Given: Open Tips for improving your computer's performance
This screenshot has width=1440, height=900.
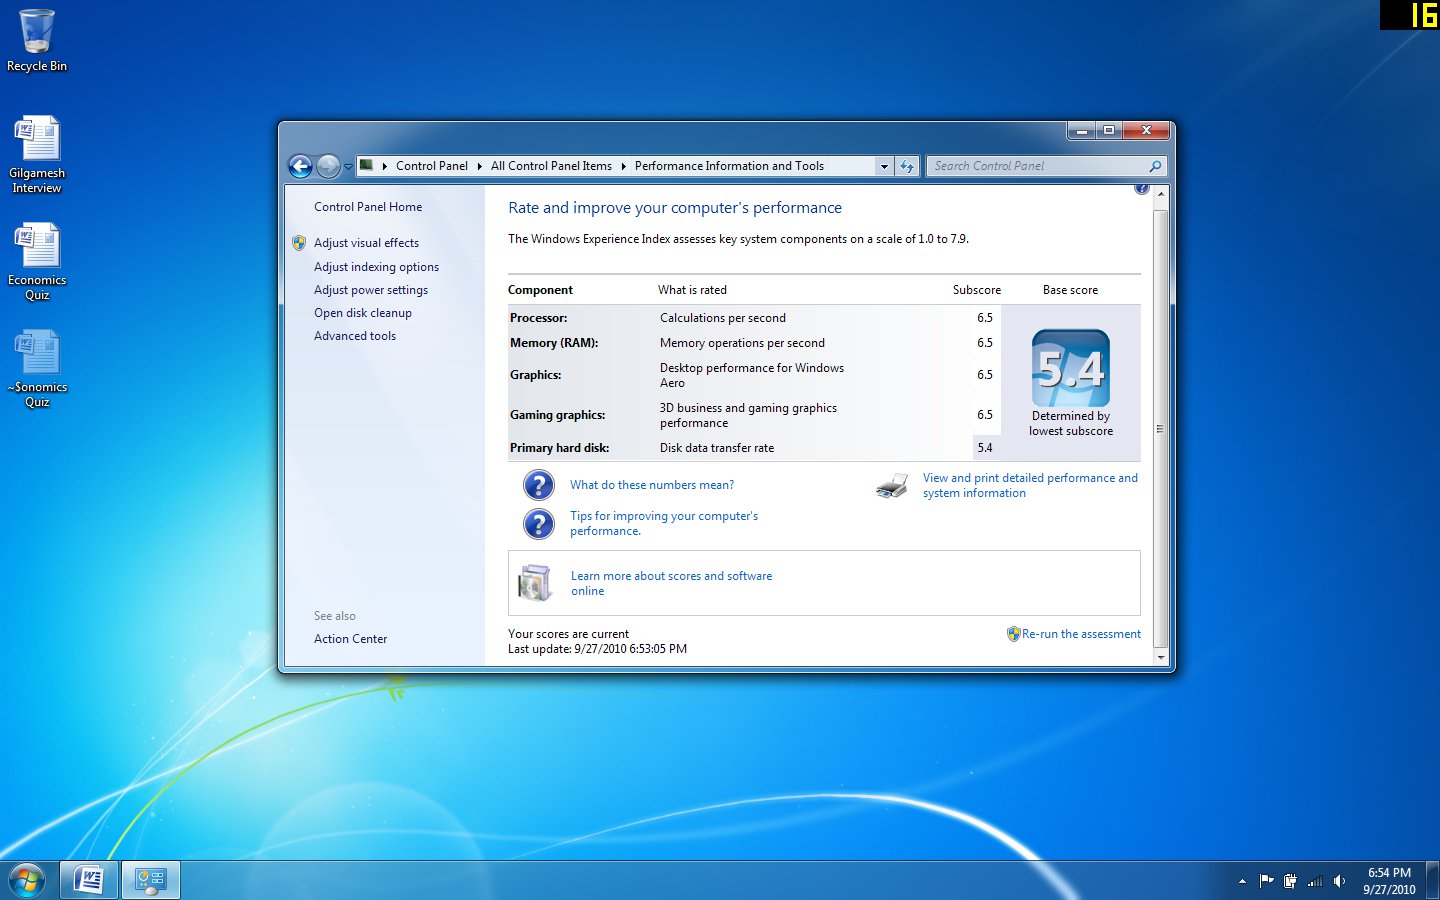Looking at the screenshot, I should click(664, 523).
